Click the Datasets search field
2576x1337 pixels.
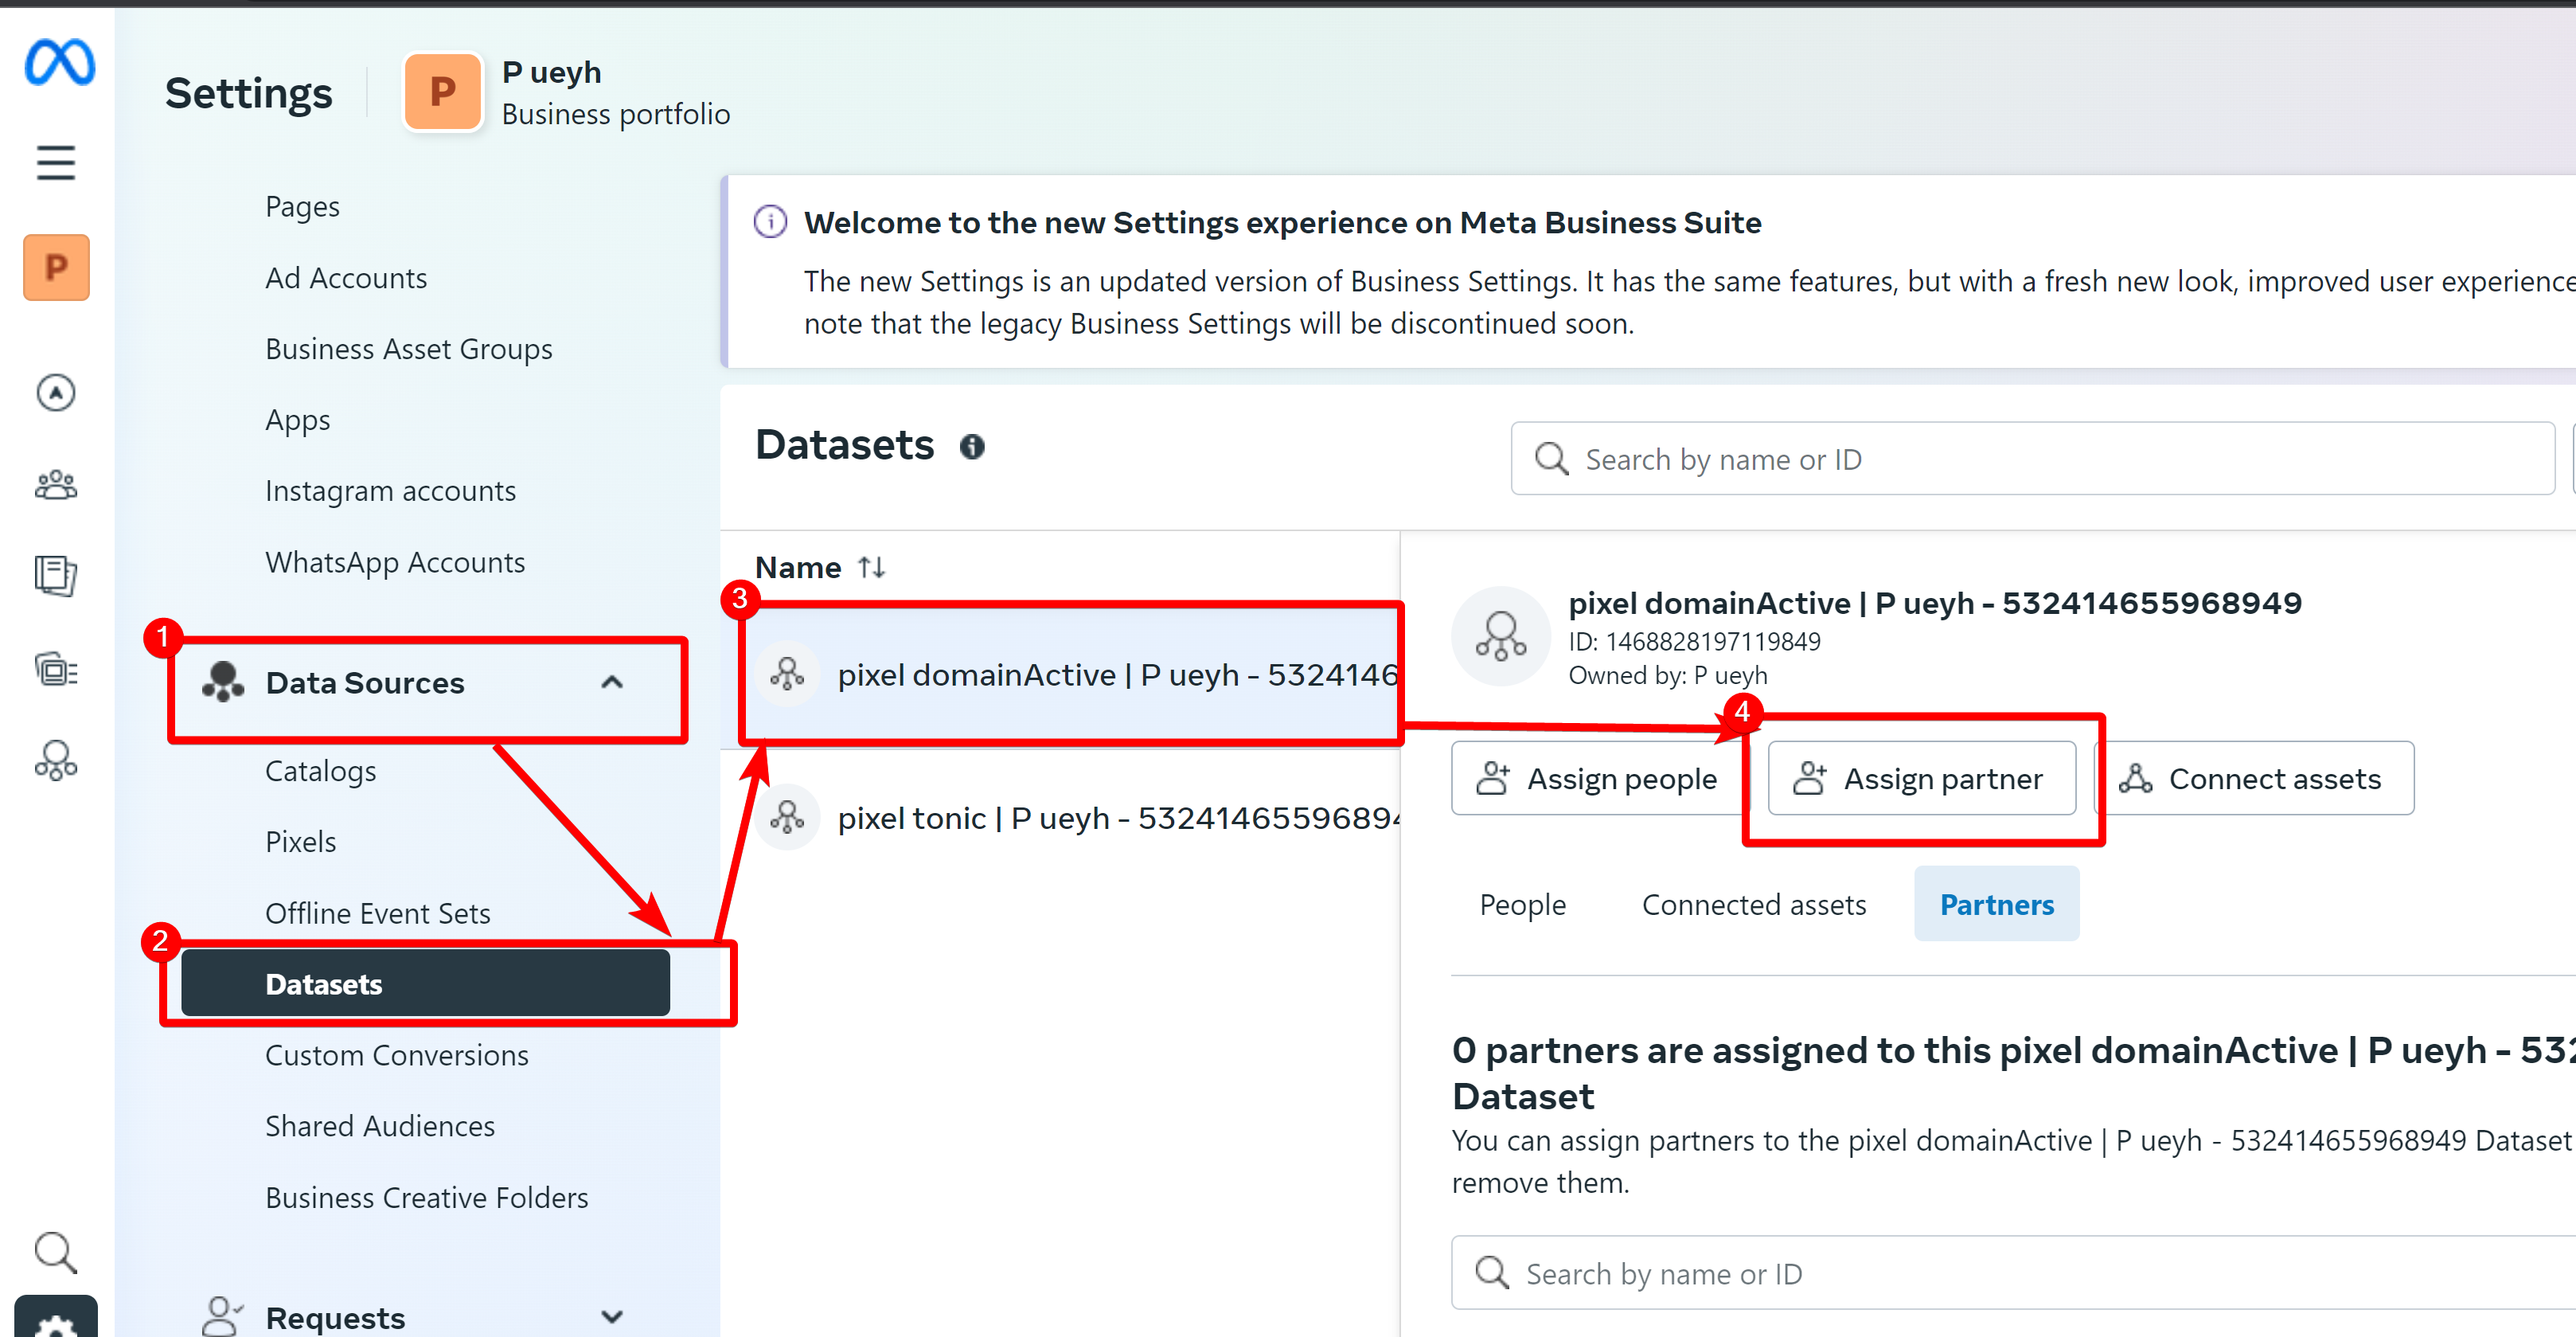2033,459
